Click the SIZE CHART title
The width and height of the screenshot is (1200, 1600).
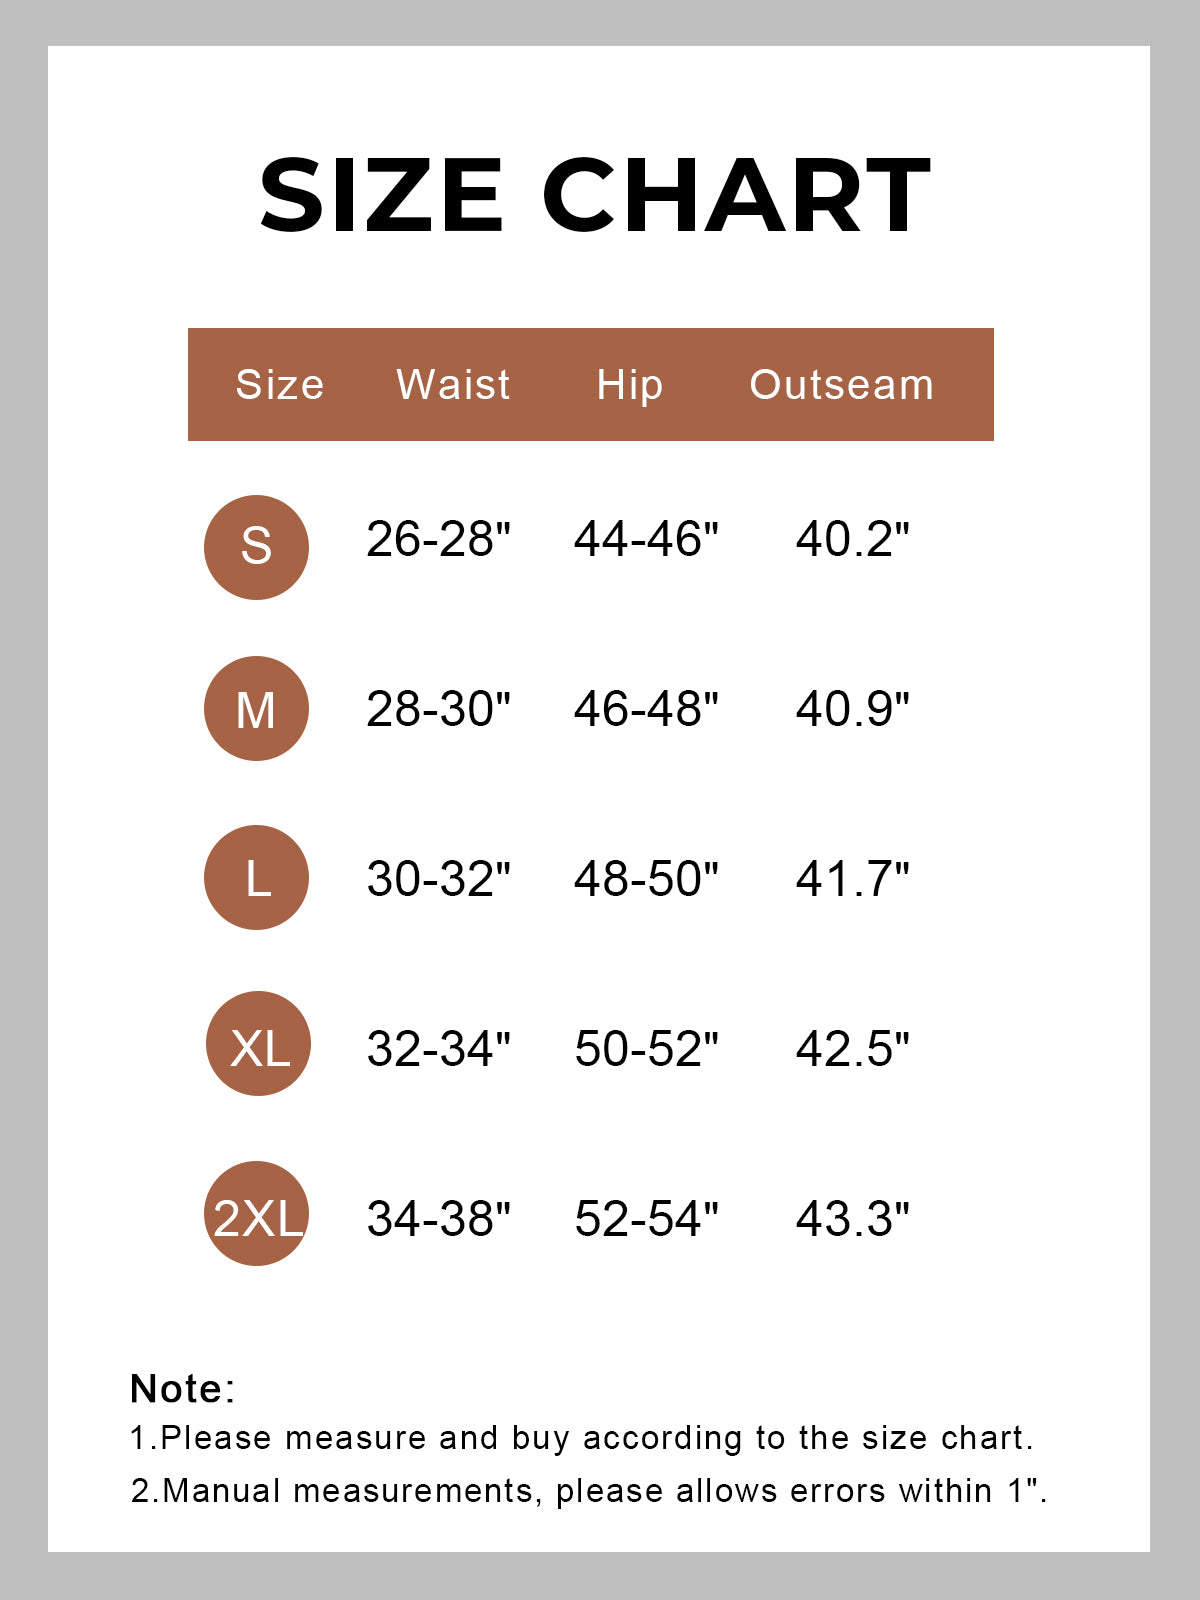(x=595, y=195)
